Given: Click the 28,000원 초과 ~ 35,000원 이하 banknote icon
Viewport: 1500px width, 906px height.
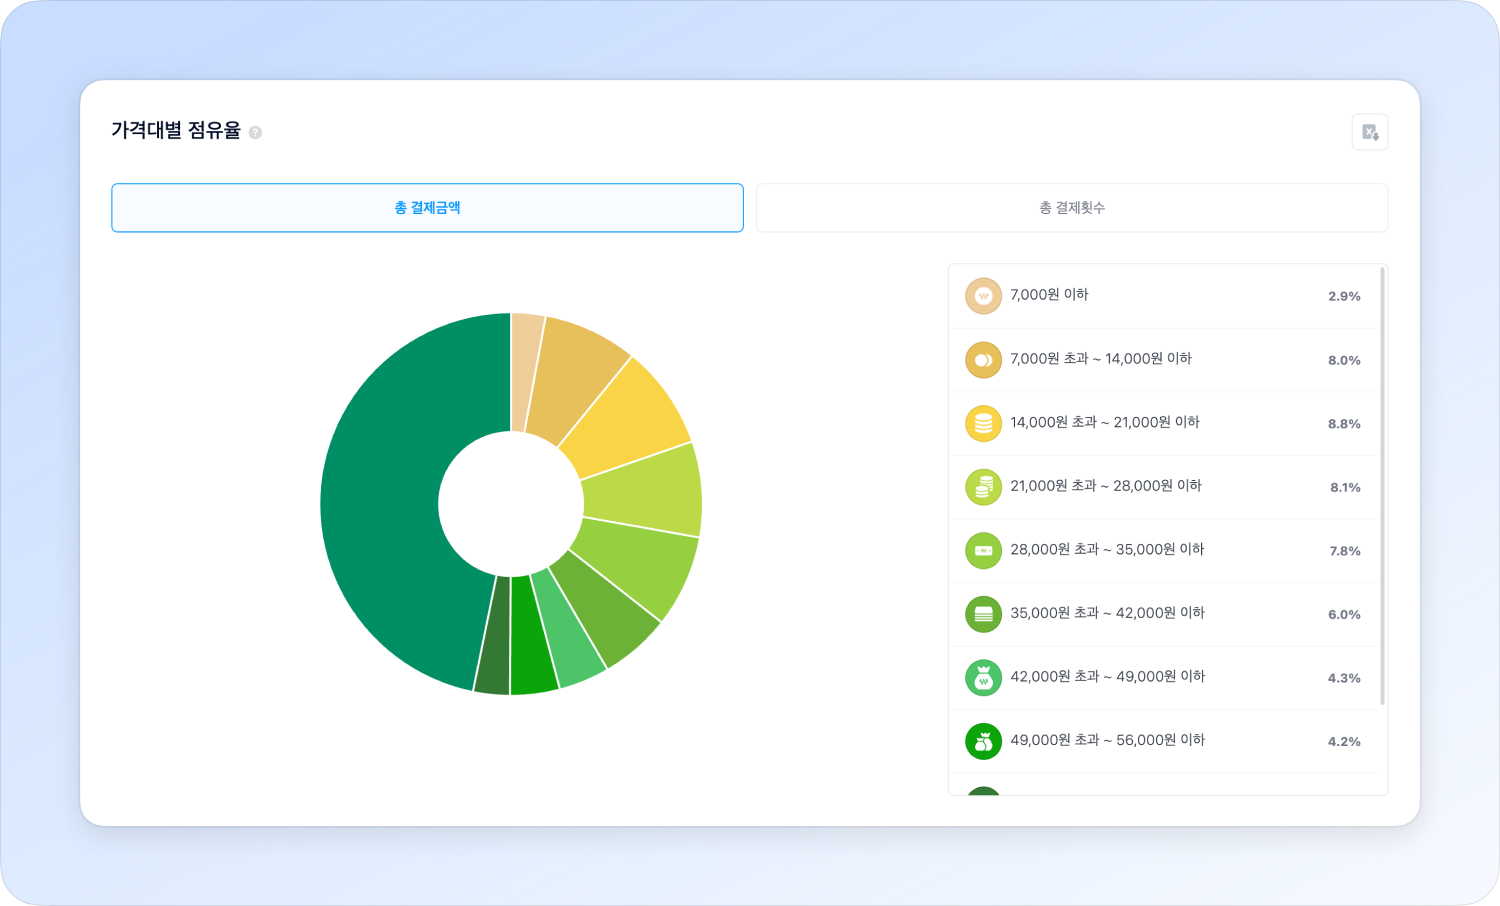Looking at the screenshot, I should [983, 550].
